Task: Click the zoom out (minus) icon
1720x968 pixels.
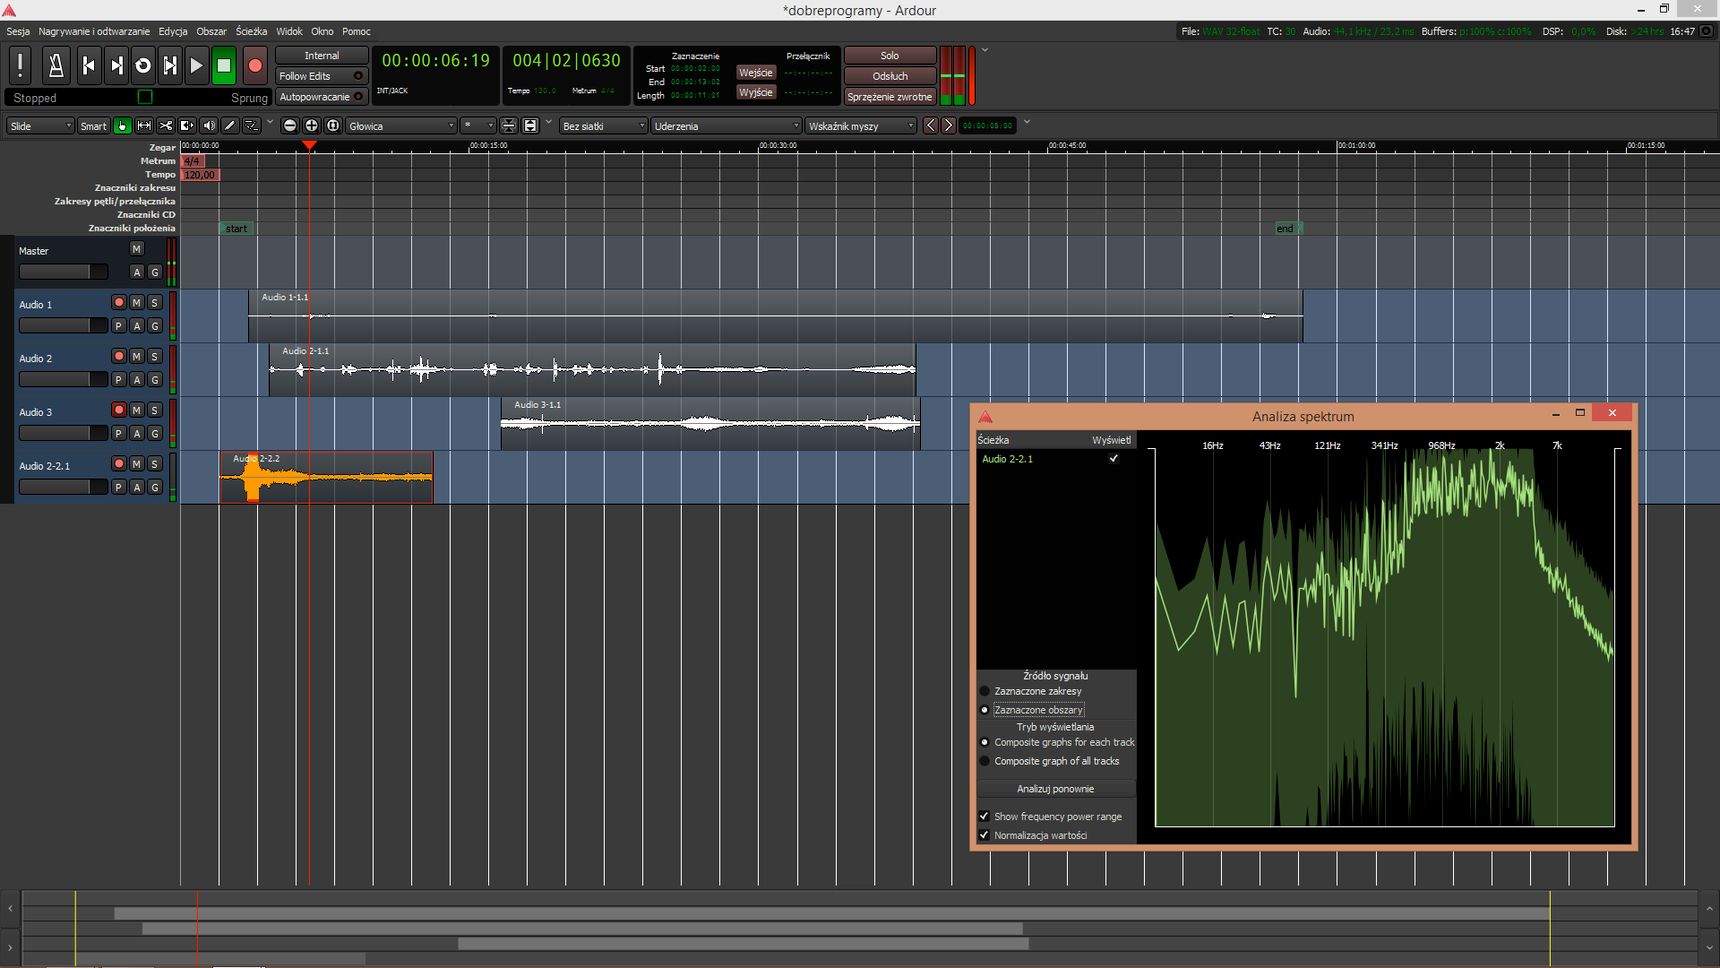Action: point(290,126)
